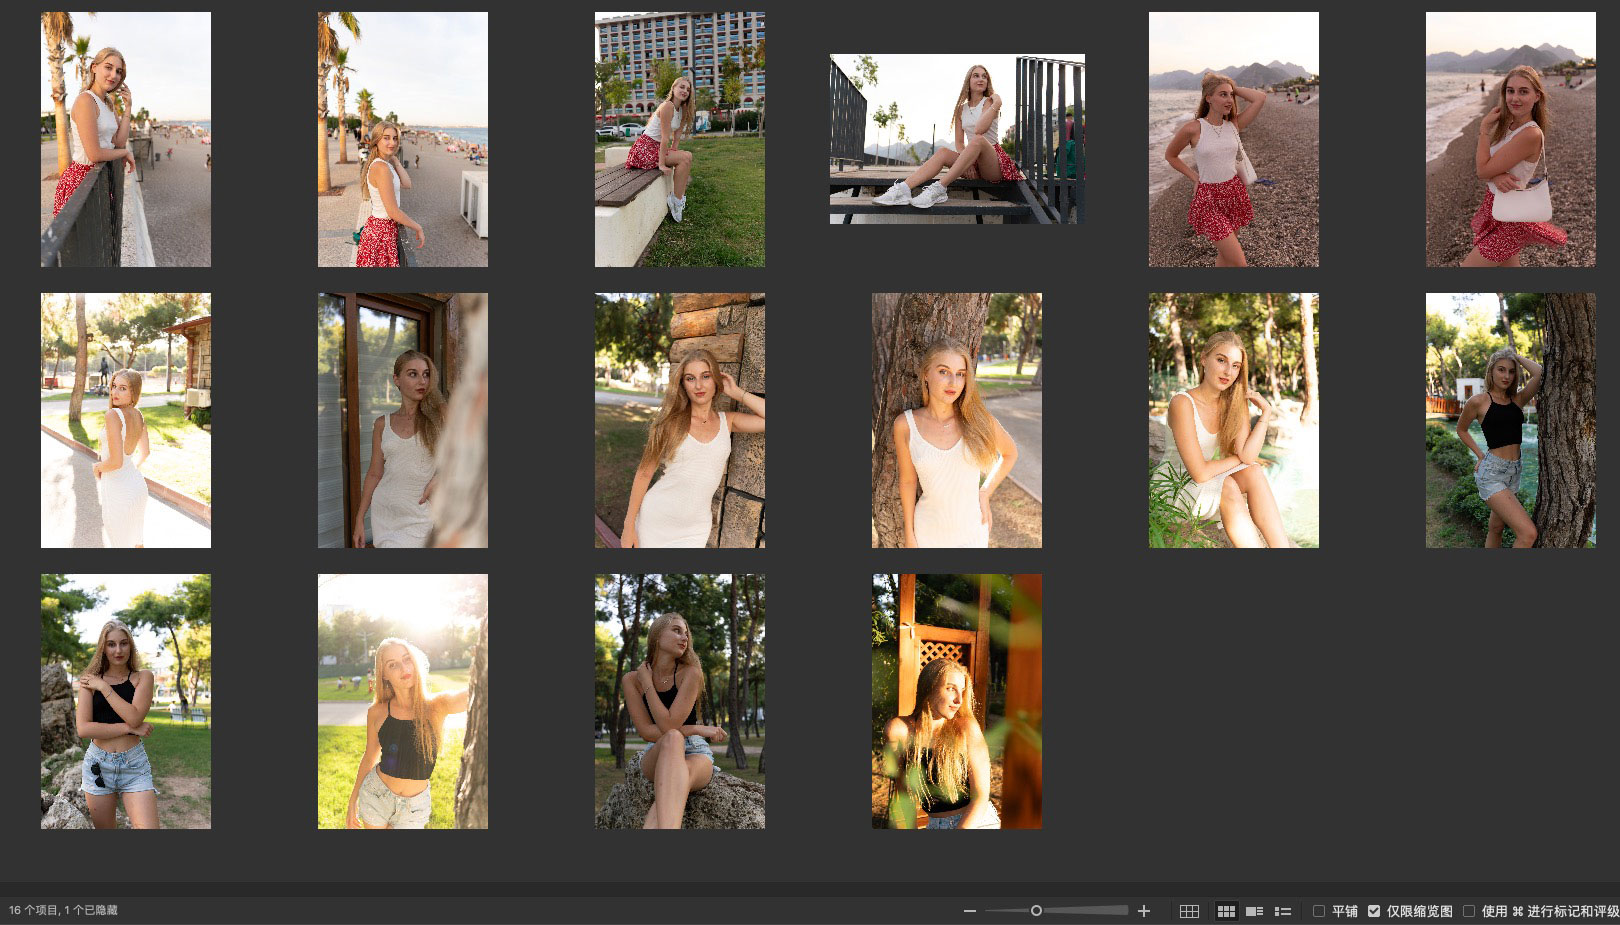Select photo of woman sitting on rock

point(680,701)
